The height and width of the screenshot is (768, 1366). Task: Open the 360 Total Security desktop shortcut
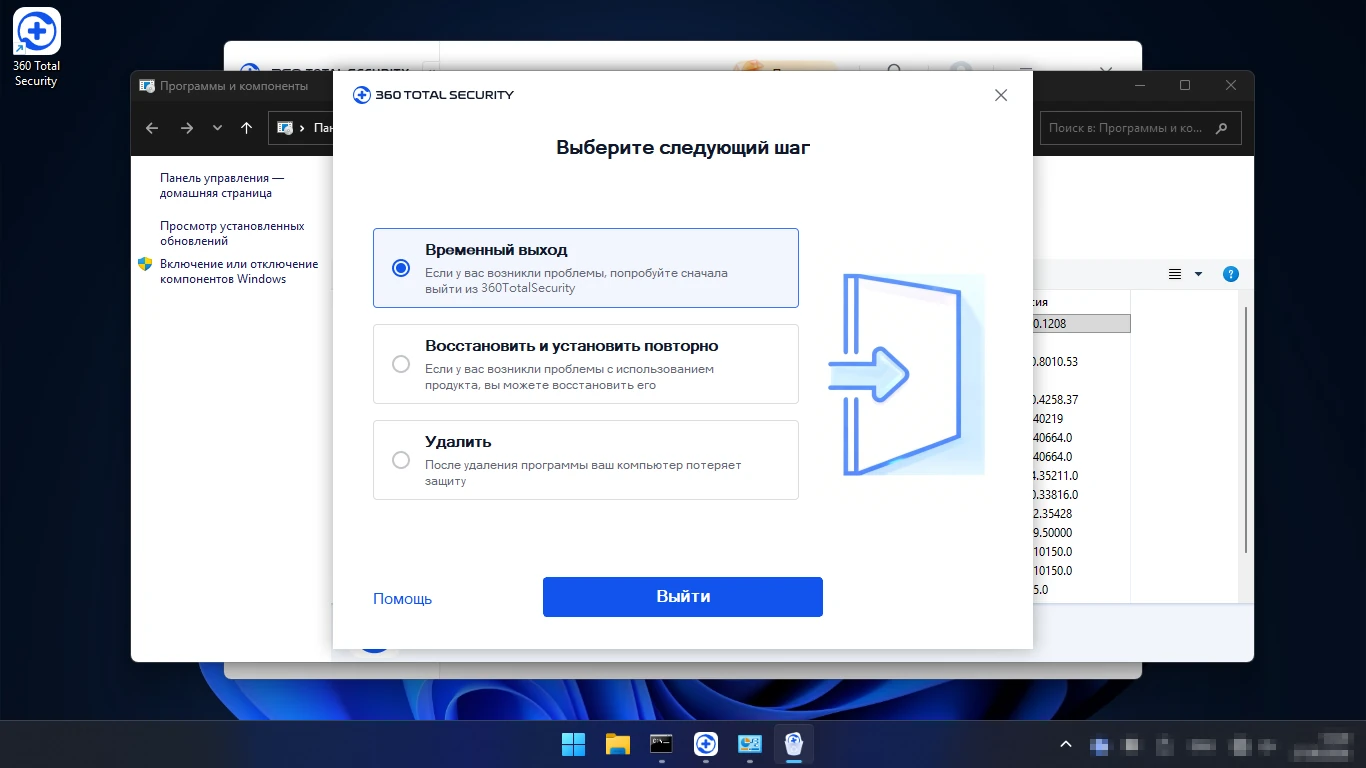click(36, 47)
